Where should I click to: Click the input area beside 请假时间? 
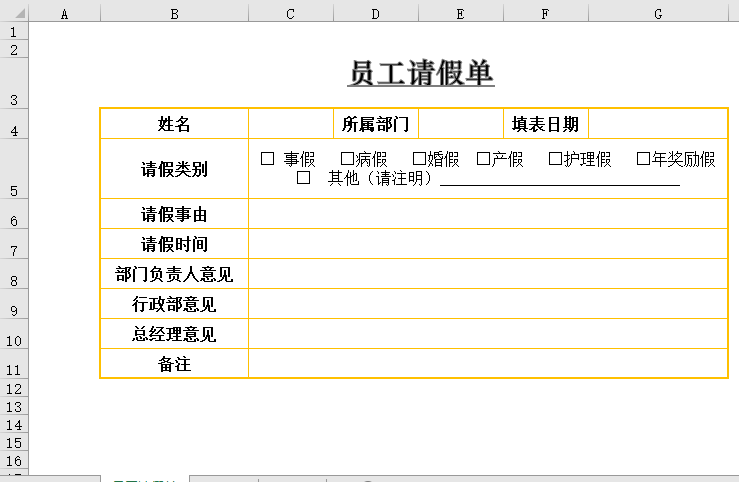click(488, 244)
